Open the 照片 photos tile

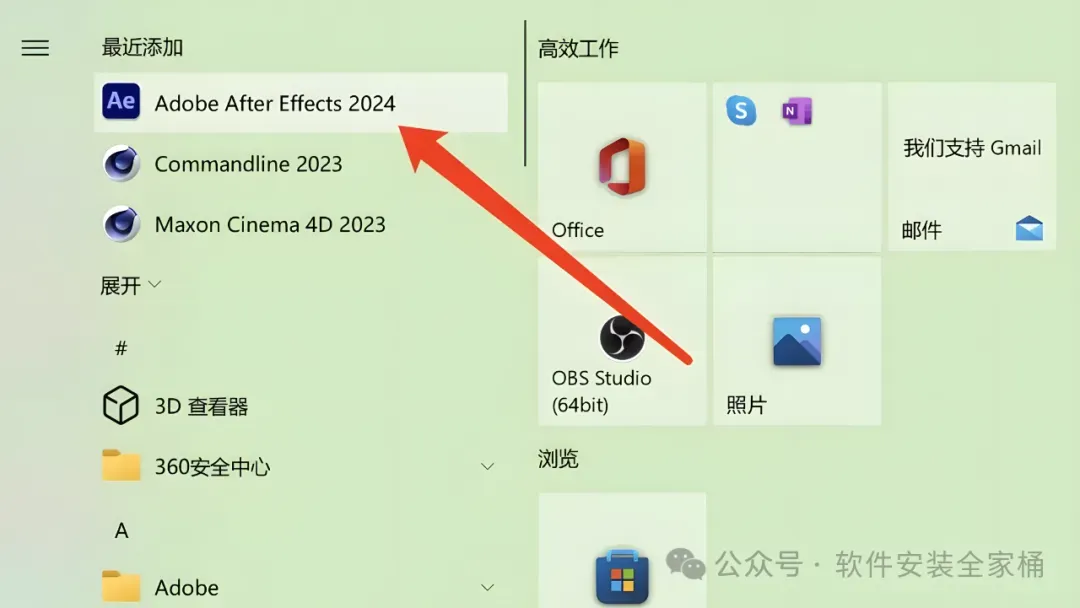pos(797,341)
